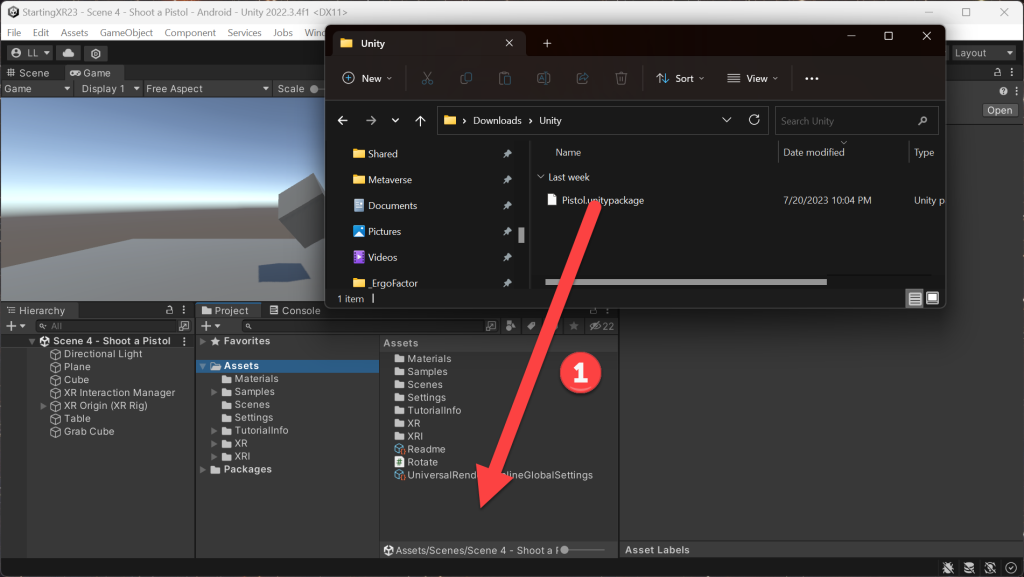Toggle hidden packages visibility showing 22
Viewport: 1024px width, 577px height.
(x=601, y=326)
